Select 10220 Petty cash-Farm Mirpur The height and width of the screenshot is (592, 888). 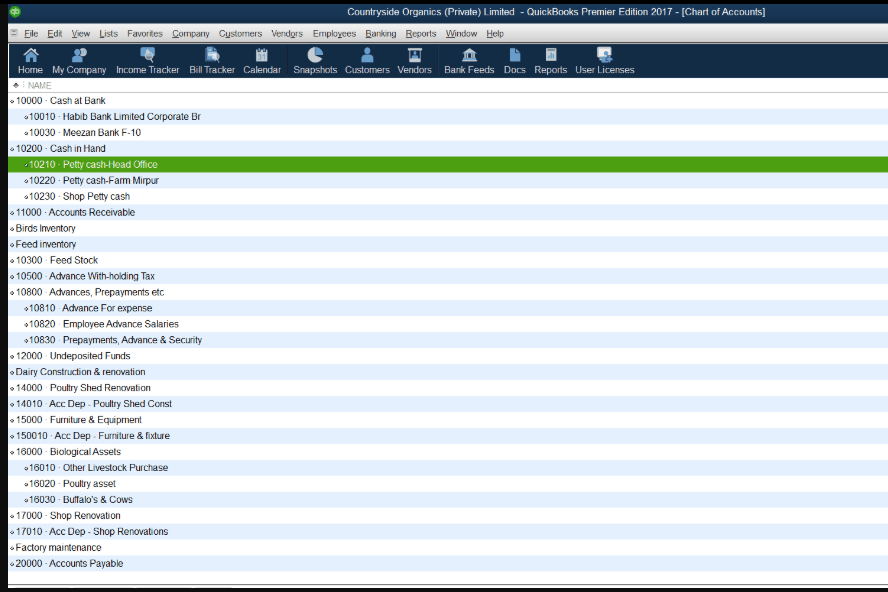pyautogui.click(x=447, y=180)
